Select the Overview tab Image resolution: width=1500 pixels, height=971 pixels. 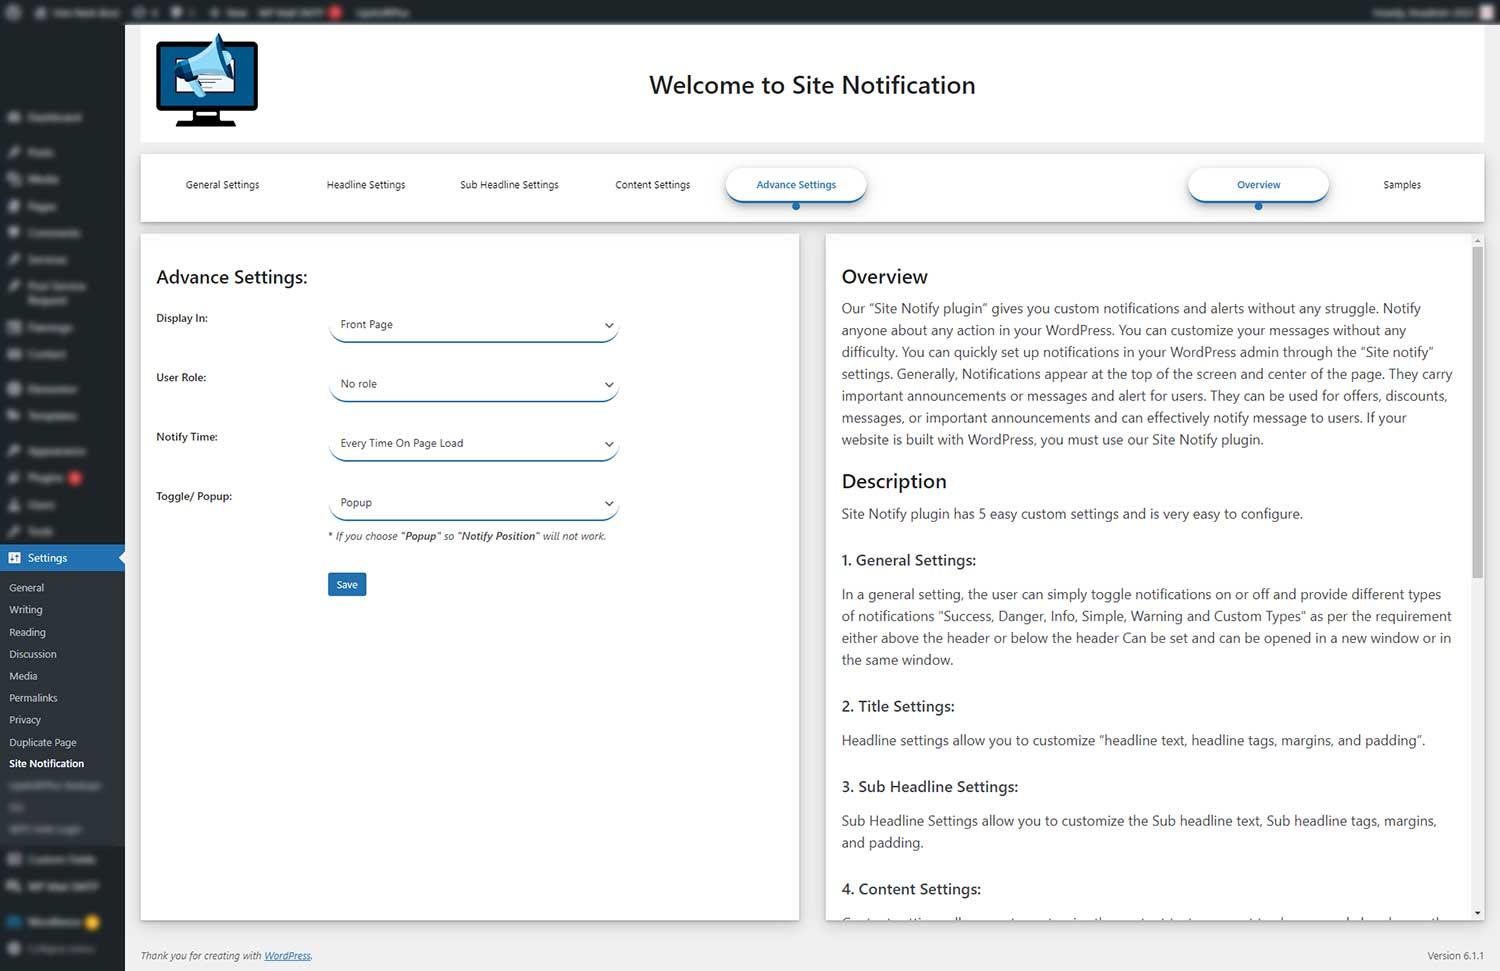tap(1258, 185)
